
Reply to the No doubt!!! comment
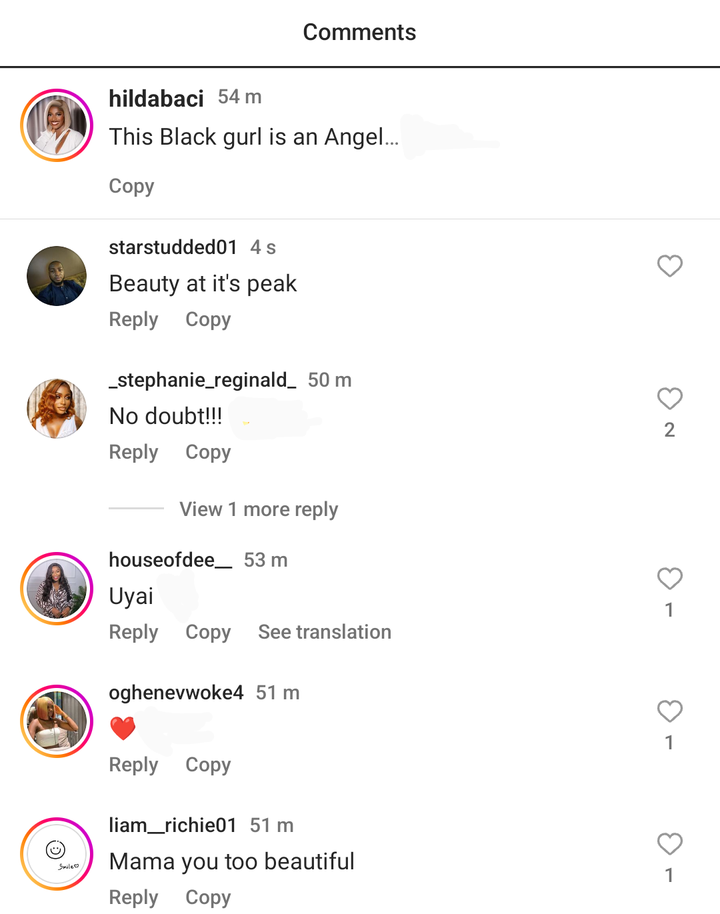(134, 452)
